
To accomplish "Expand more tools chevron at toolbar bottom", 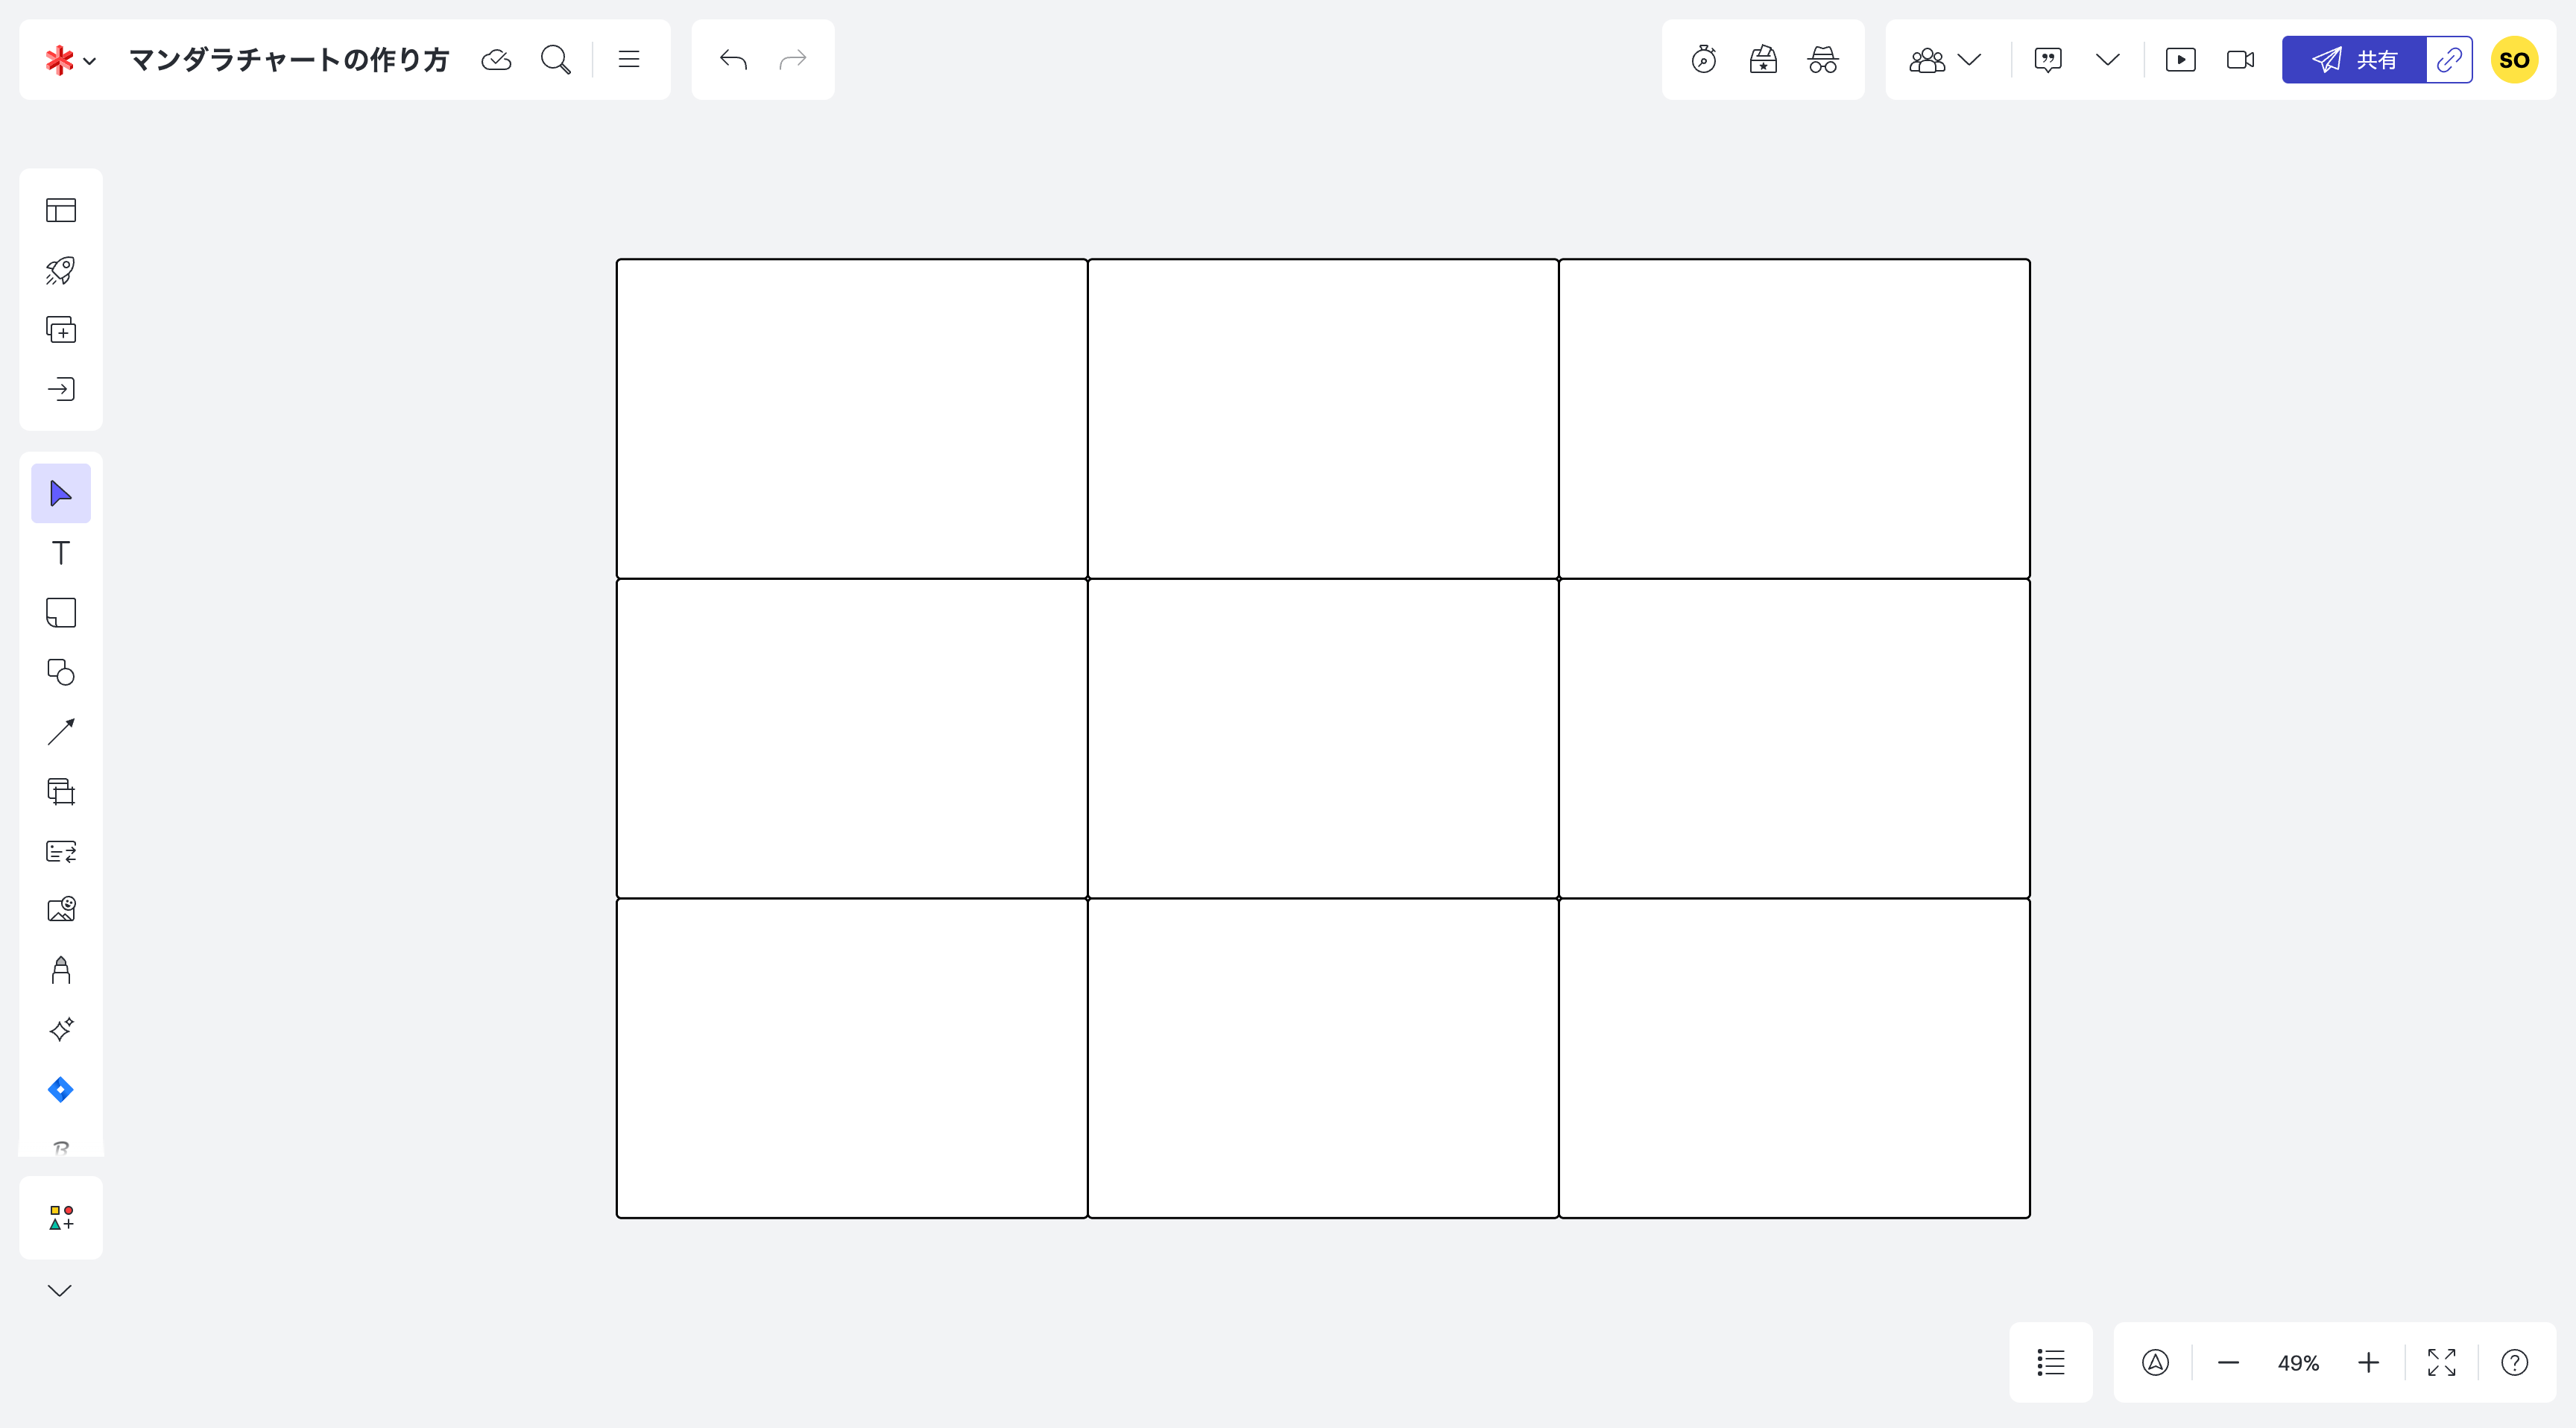I will click(x=60, y=1290).
